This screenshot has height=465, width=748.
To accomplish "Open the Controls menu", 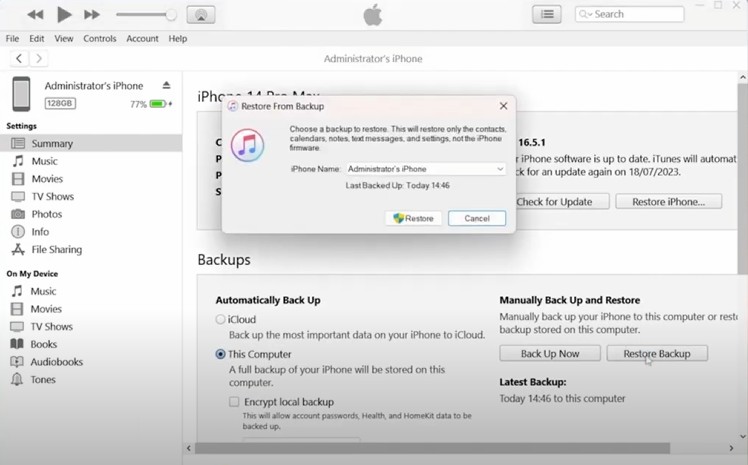I will (x=100, y=39).
